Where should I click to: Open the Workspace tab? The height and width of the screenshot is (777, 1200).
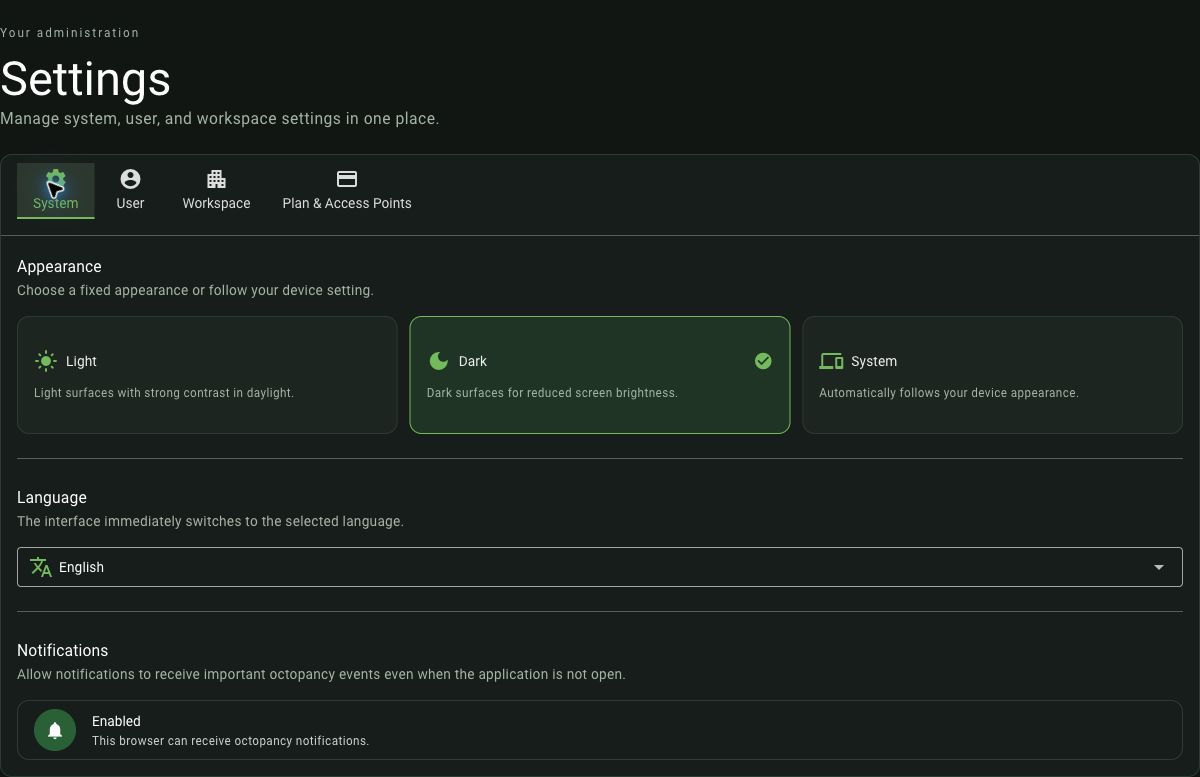point(216,190)
